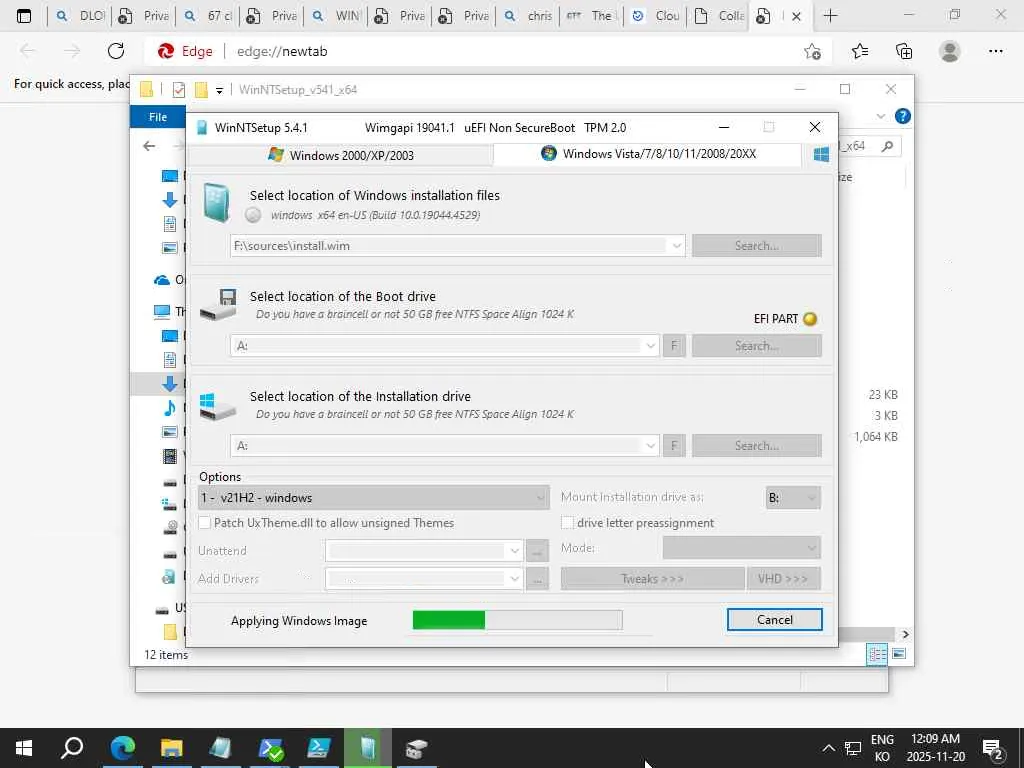Select the Music folder in Explorer sidebar
This screenshot has width=1024, height=768.
pyautogui.click(x=170, y=408)
